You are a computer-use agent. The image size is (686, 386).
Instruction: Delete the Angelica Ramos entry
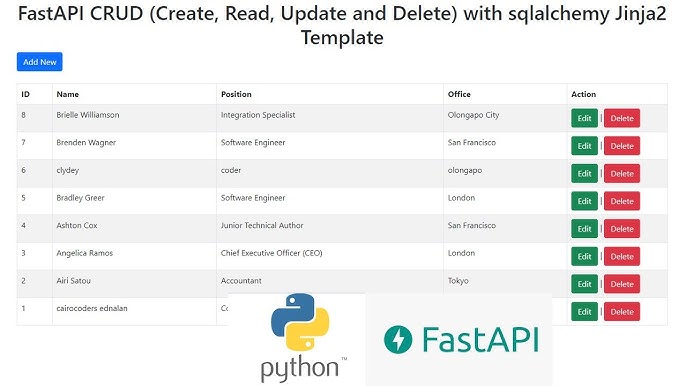click(x=622, y=256)
